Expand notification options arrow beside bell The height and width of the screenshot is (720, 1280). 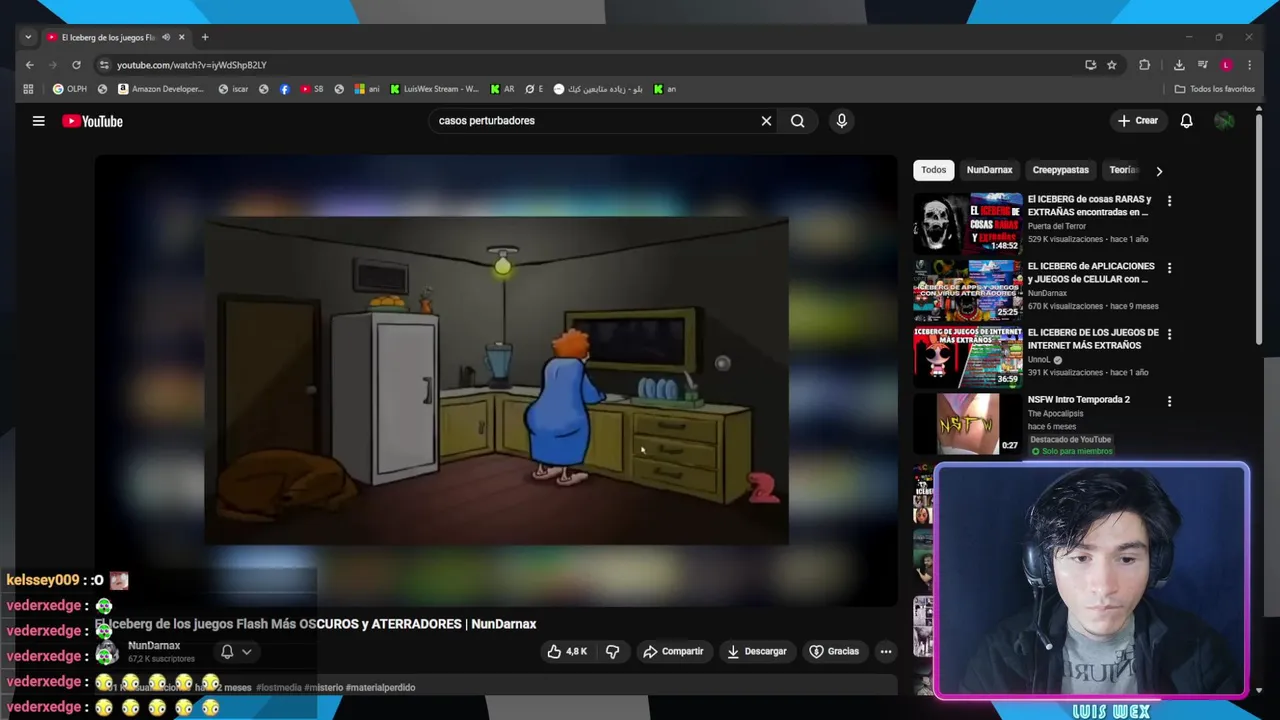click(246, 652)
